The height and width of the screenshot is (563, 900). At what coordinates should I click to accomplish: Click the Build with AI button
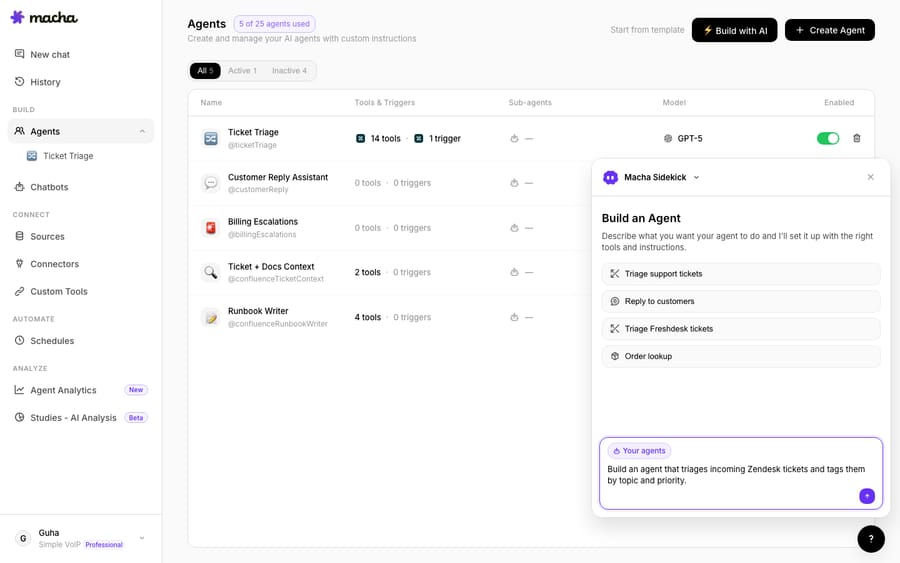734,30
